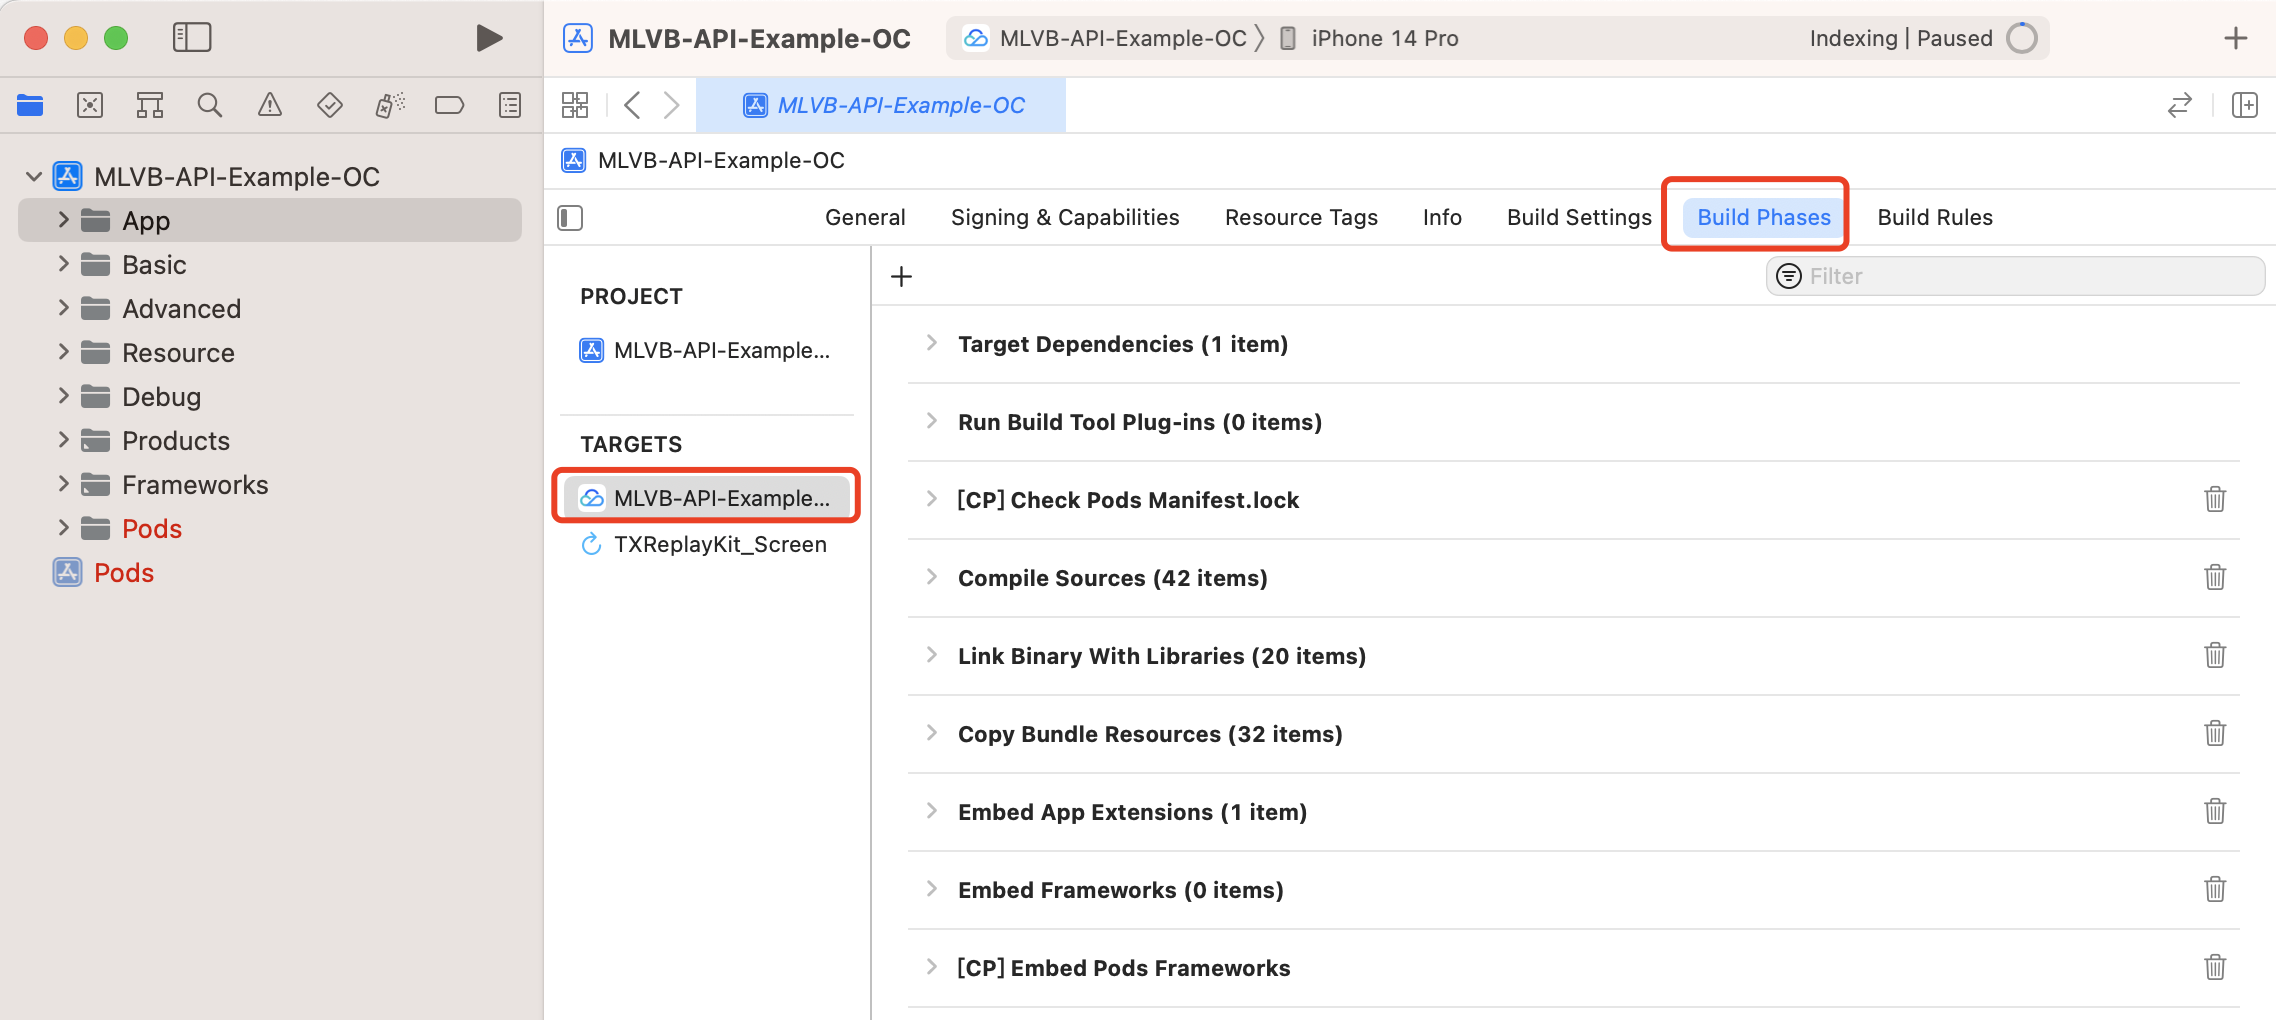Click the related items grid icon
Viewport: 2276px width, 1020px height.
(575, 105)
